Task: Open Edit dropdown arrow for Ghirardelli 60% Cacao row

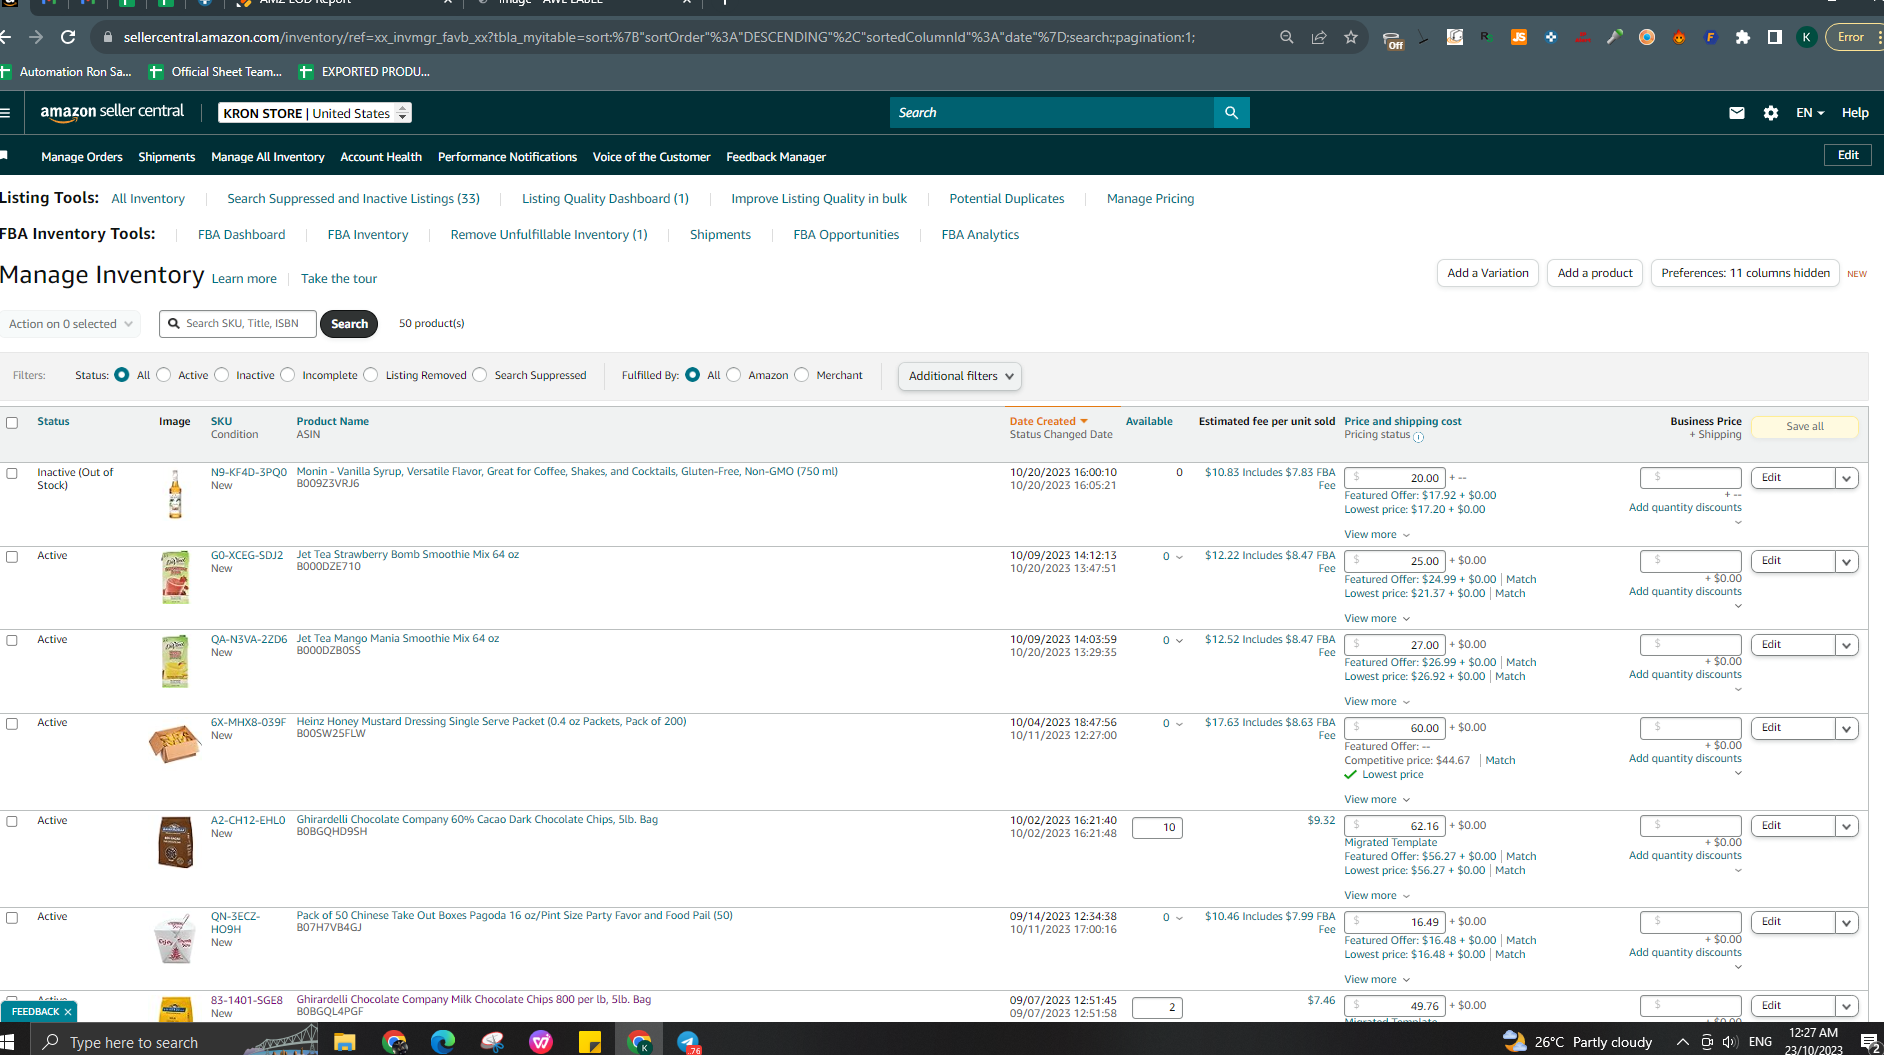Action: click(x=1847, y=826)
